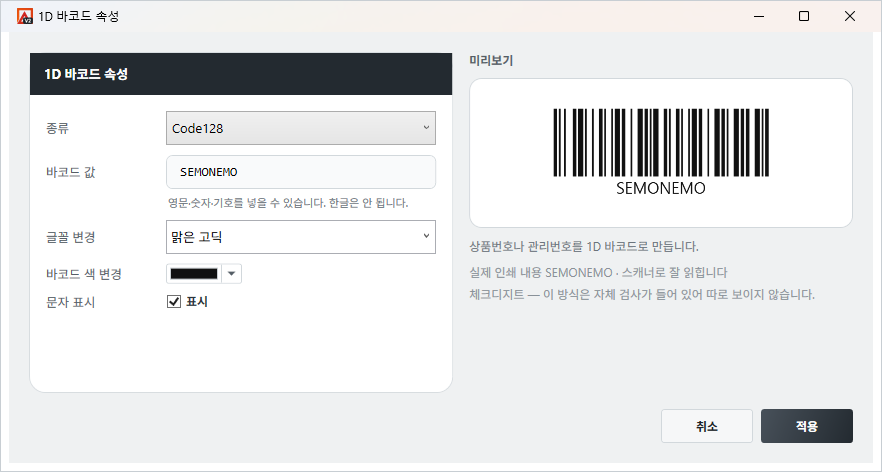Image resolution: width=882 pixels, height=472 pixels.
Task: Open the 종류 Code128 dropdown
Action: click(300, 128)
